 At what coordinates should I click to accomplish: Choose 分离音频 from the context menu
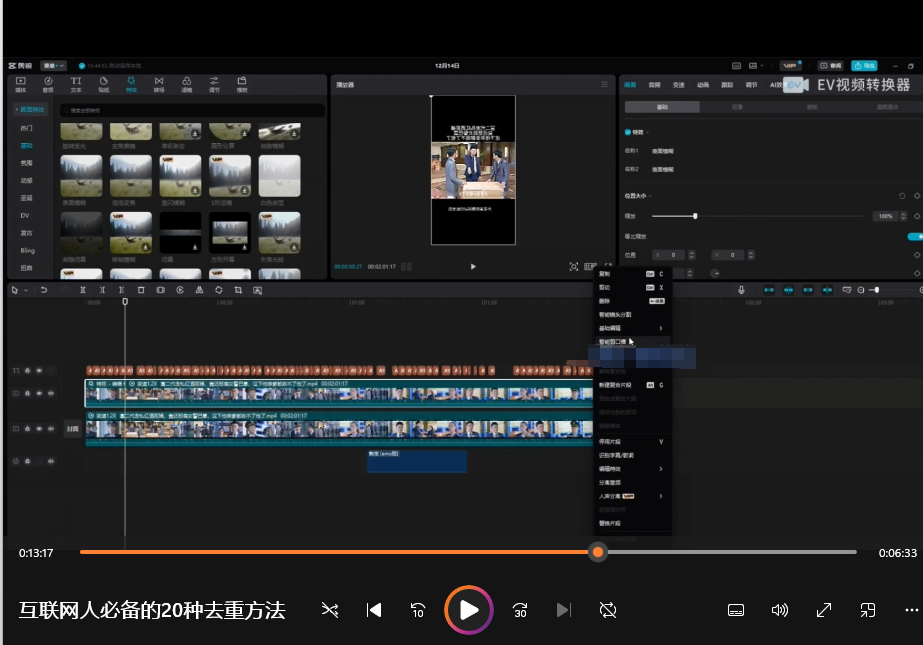(x=610, y=483)
